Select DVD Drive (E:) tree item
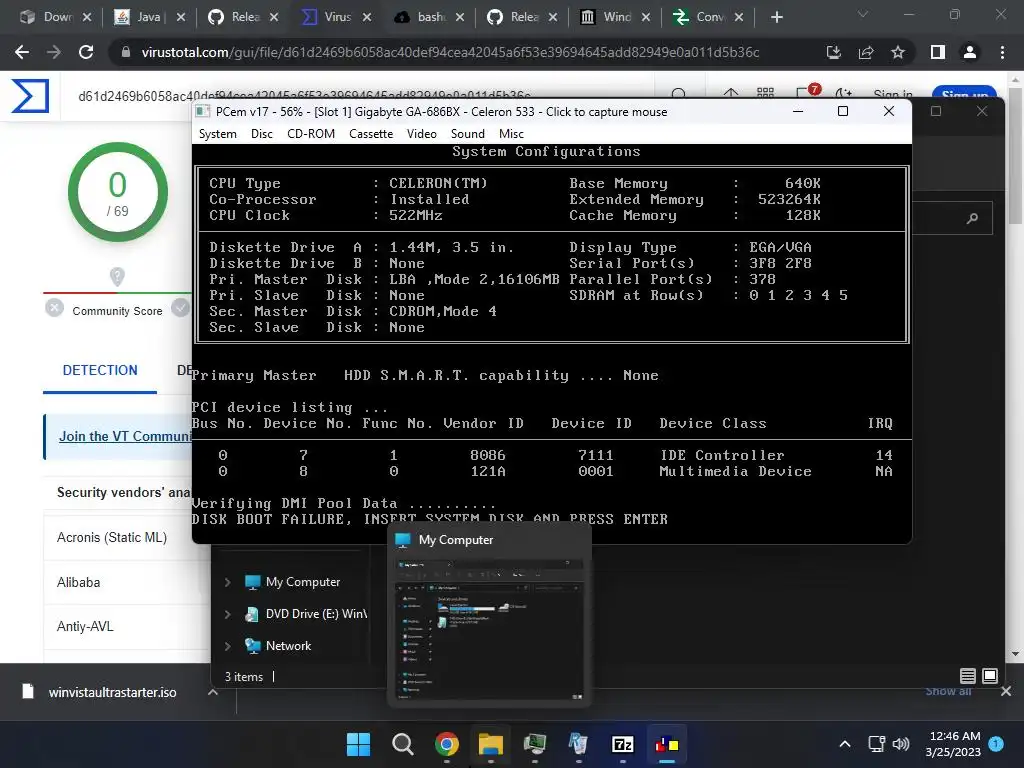 [305, 614]
